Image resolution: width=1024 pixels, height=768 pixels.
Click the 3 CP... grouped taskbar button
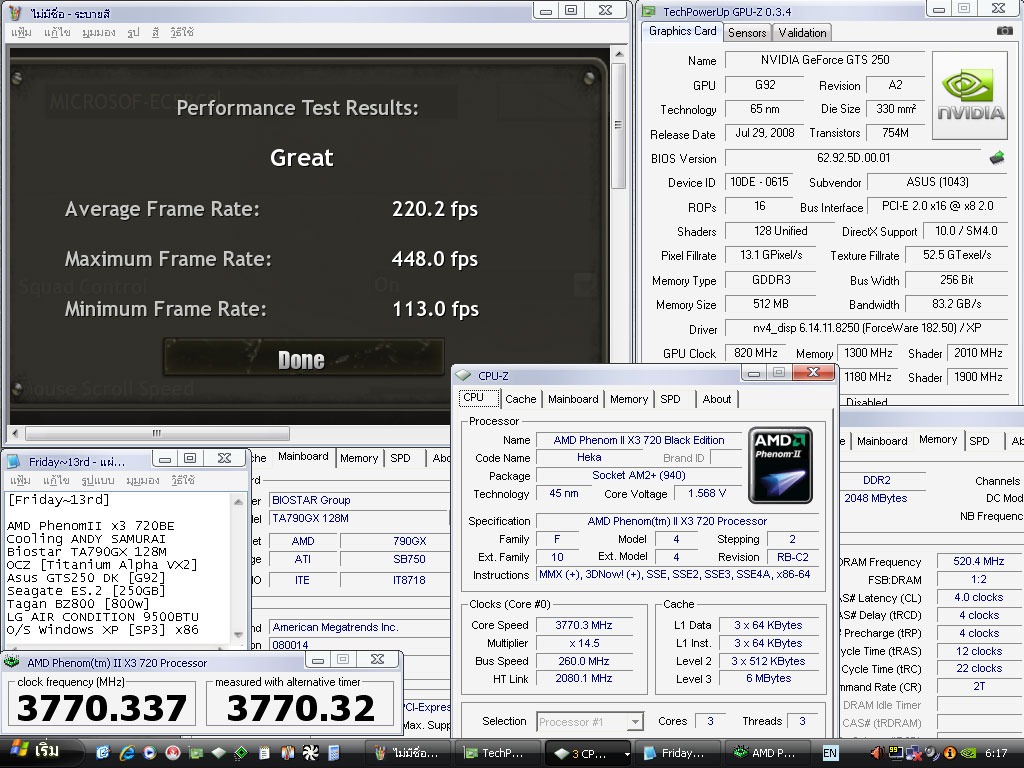pyautogui.click(x=584, y=753)
